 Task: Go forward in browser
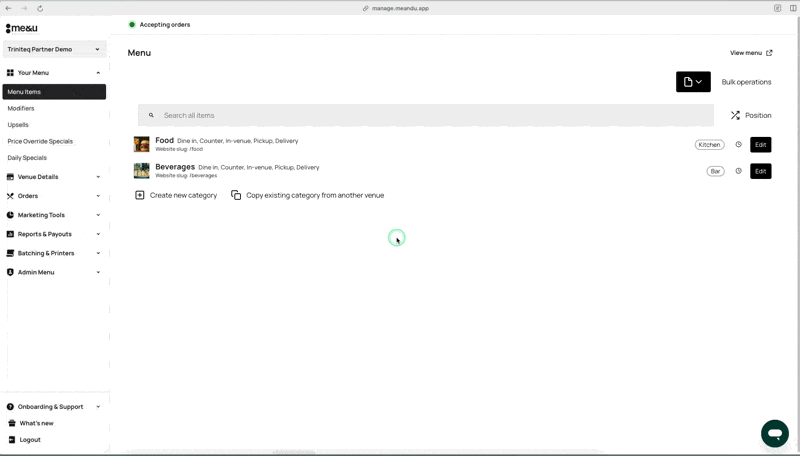(24, 8)
